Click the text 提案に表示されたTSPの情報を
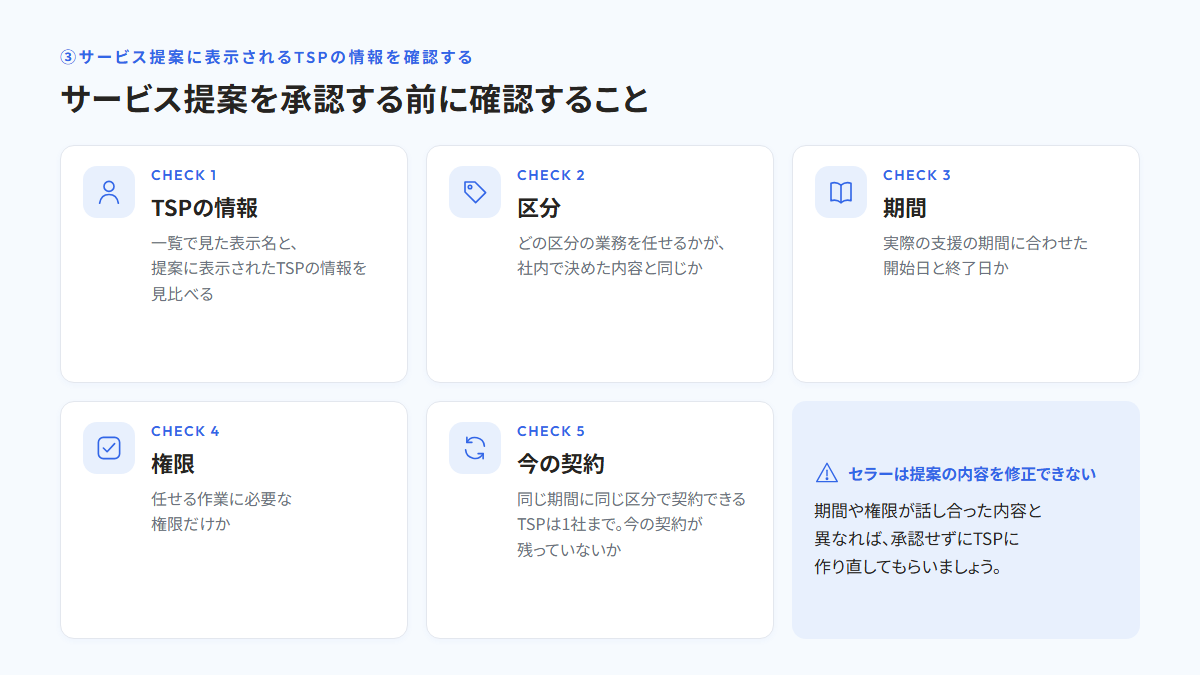1200x675 pixels. (259, 268)
